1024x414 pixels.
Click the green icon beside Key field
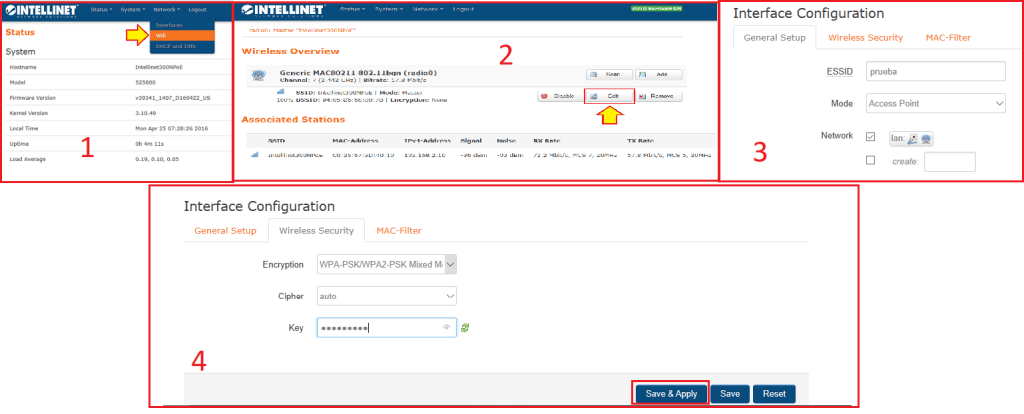coord(466,327)
